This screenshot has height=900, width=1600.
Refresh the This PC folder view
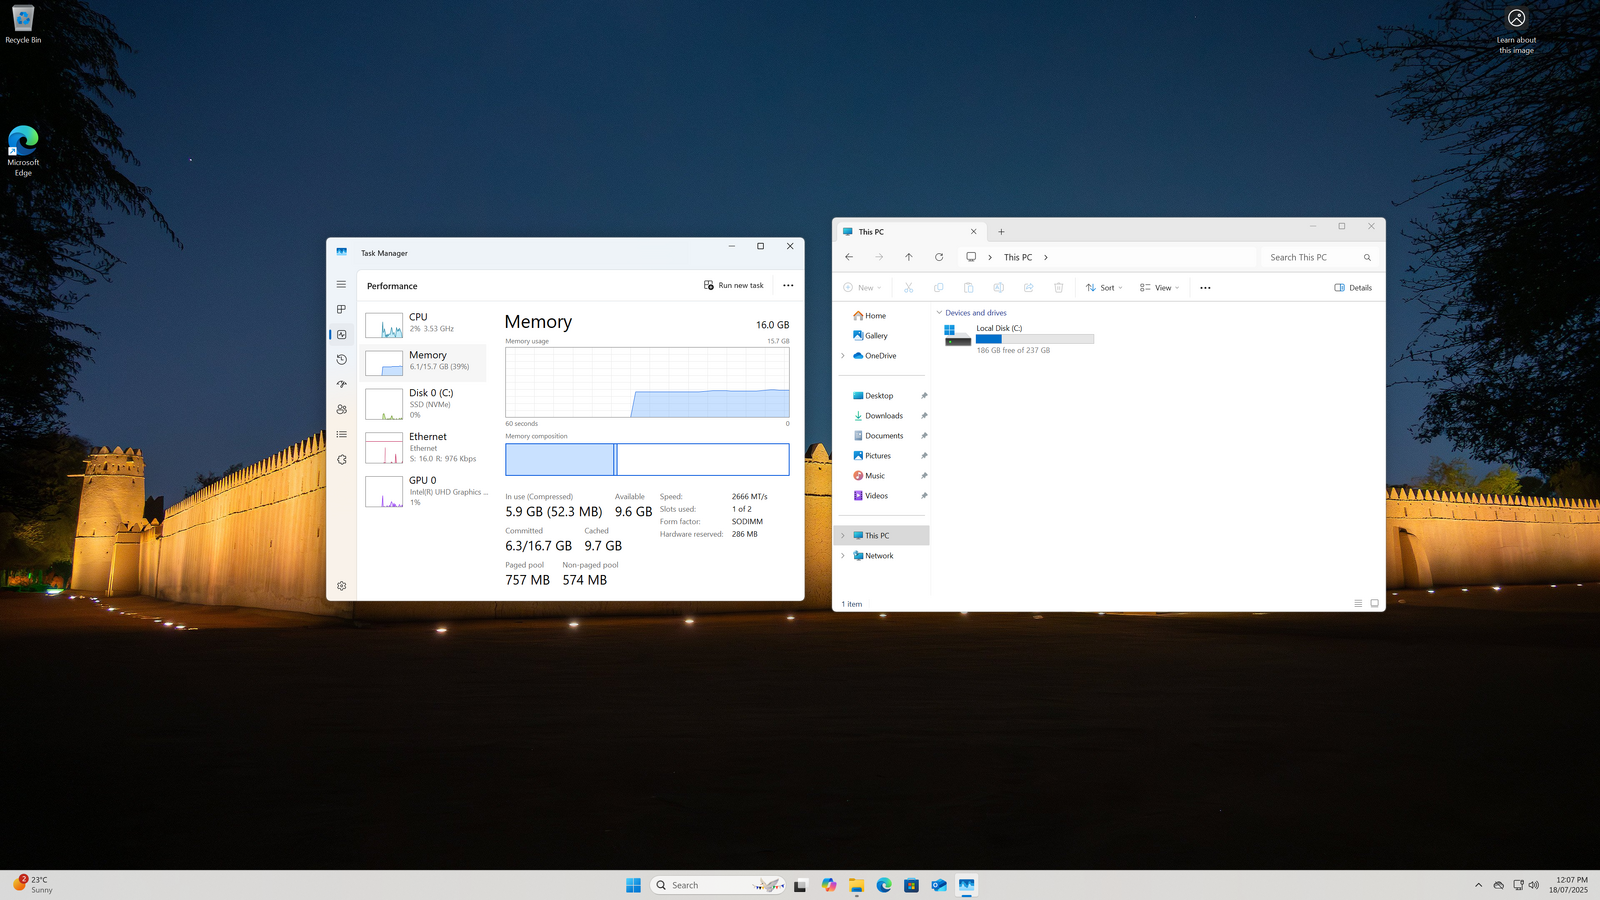(938, 257)
